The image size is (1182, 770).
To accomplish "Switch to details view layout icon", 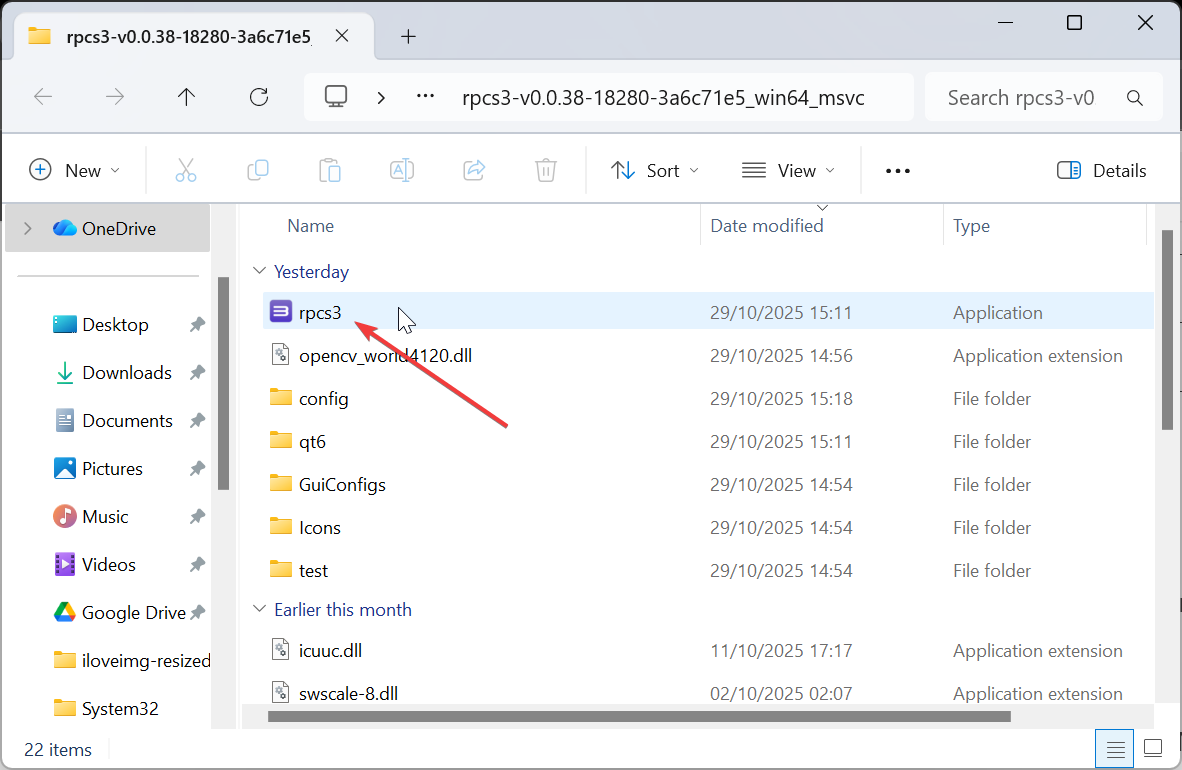I will click(1115, 749).
